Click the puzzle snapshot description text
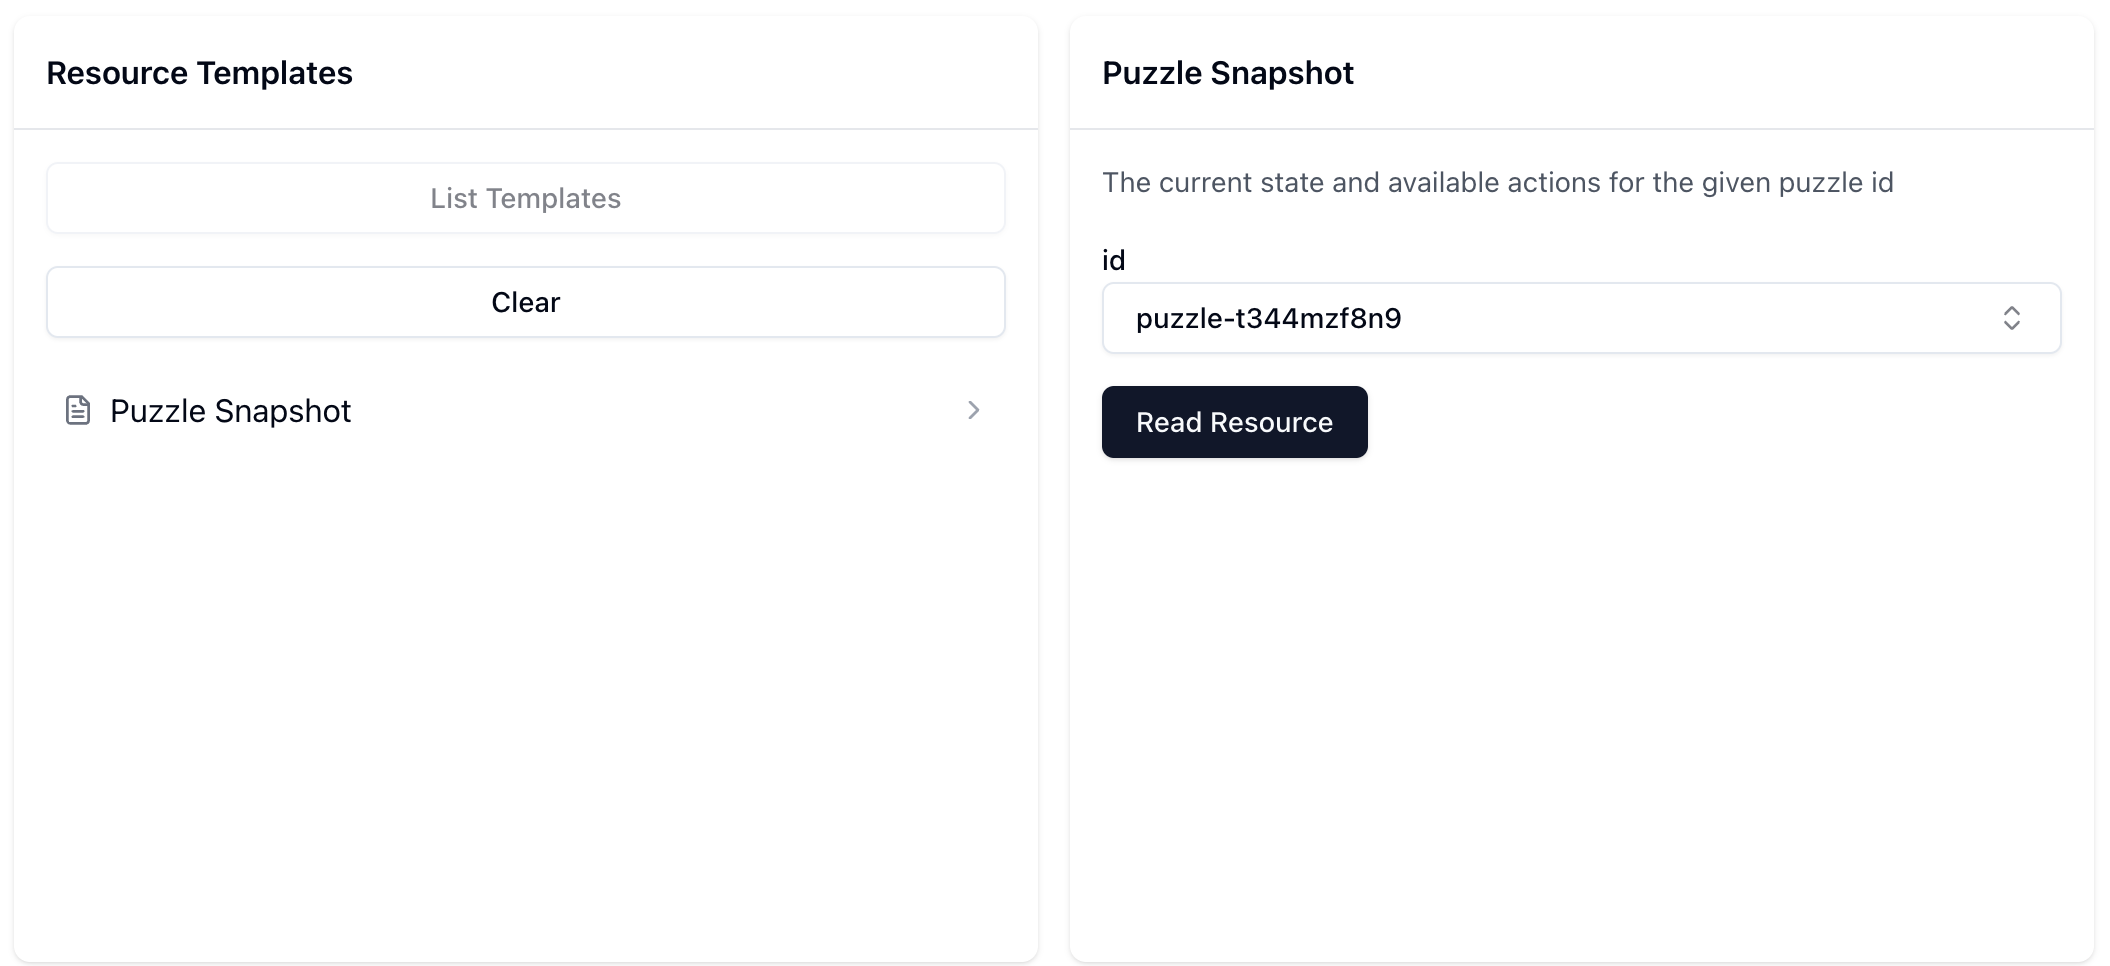2110x966 pixels. point(1497,182)
